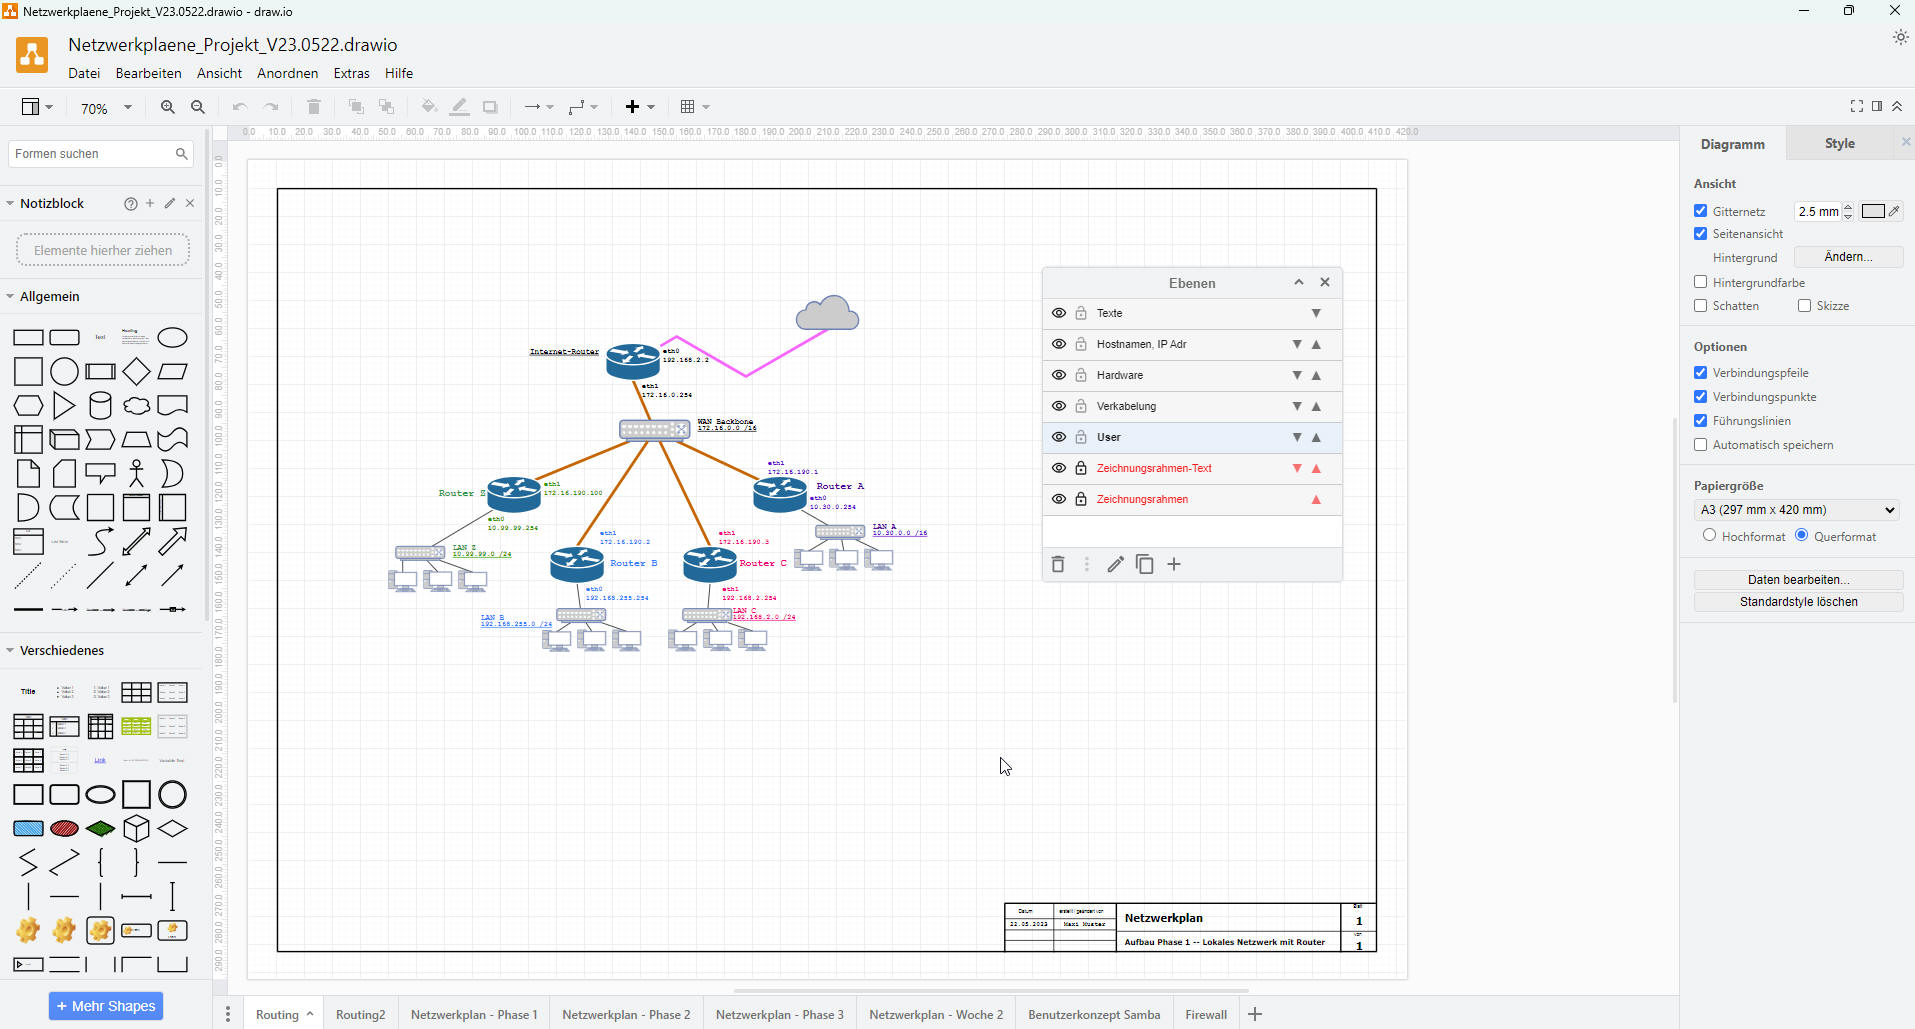Delete the selected layer in Ebenen panel
The width and height of the screenshot is (1915, 1029).
pos(1058,565)
